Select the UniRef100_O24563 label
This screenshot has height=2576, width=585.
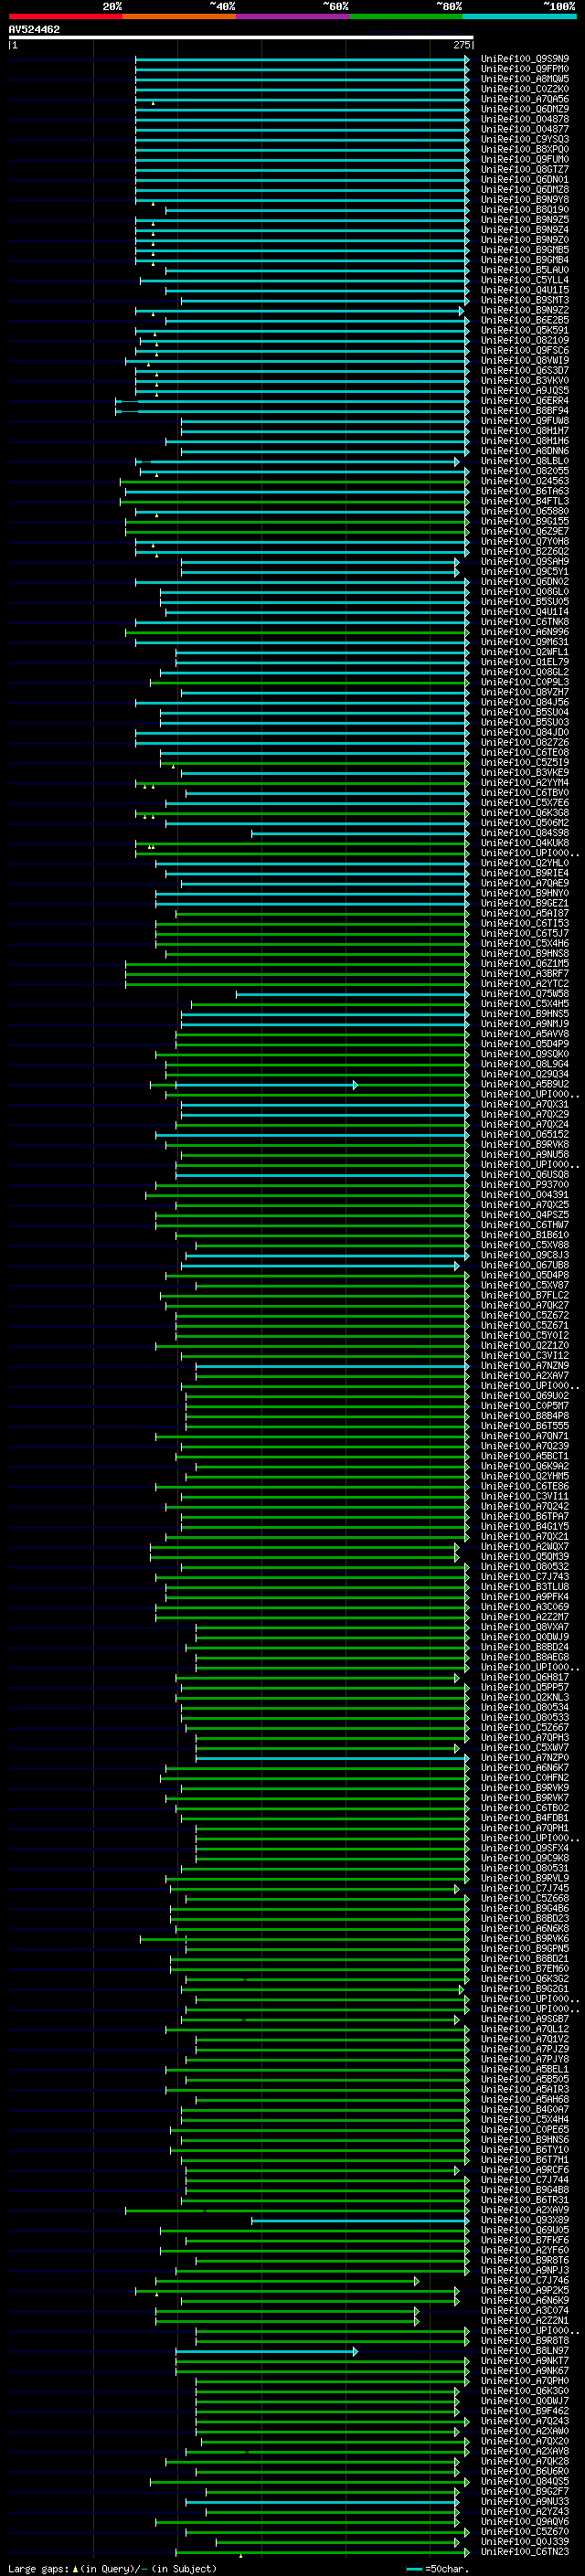click(x=525, y=481)
